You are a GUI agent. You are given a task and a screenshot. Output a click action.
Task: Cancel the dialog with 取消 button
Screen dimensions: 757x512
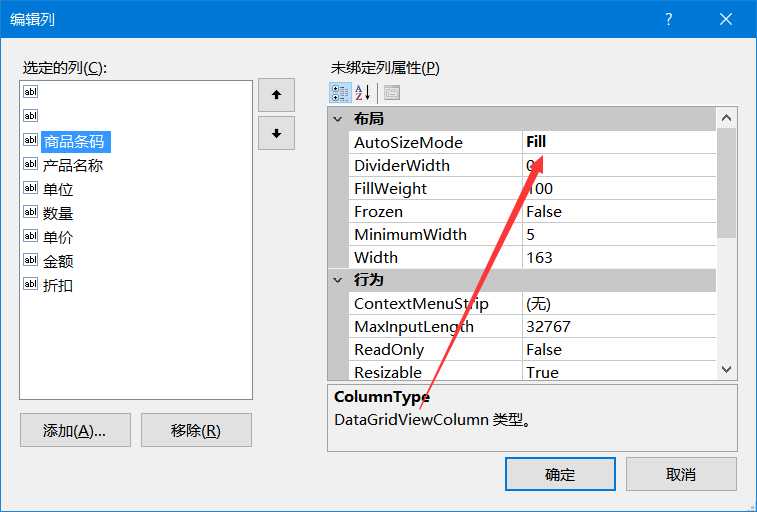pos(681,474)
